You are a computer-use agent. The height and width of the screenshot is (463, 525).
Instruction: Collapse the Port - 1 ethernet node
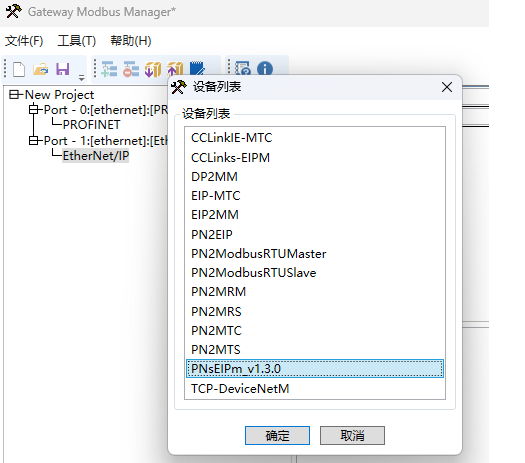tap(33, 140)
